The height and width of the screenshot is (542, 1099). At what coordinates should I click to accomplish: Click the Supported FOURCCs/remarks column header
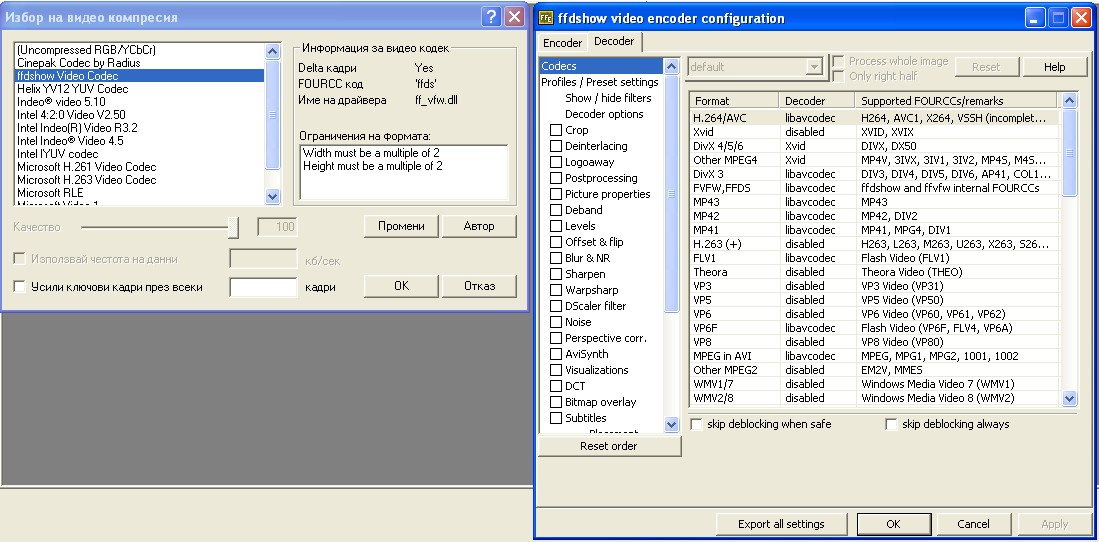coord(958,101)
